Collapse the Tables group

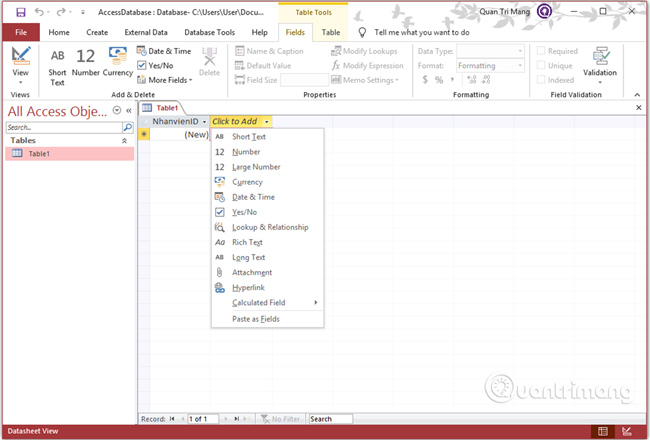click(124, 141)
